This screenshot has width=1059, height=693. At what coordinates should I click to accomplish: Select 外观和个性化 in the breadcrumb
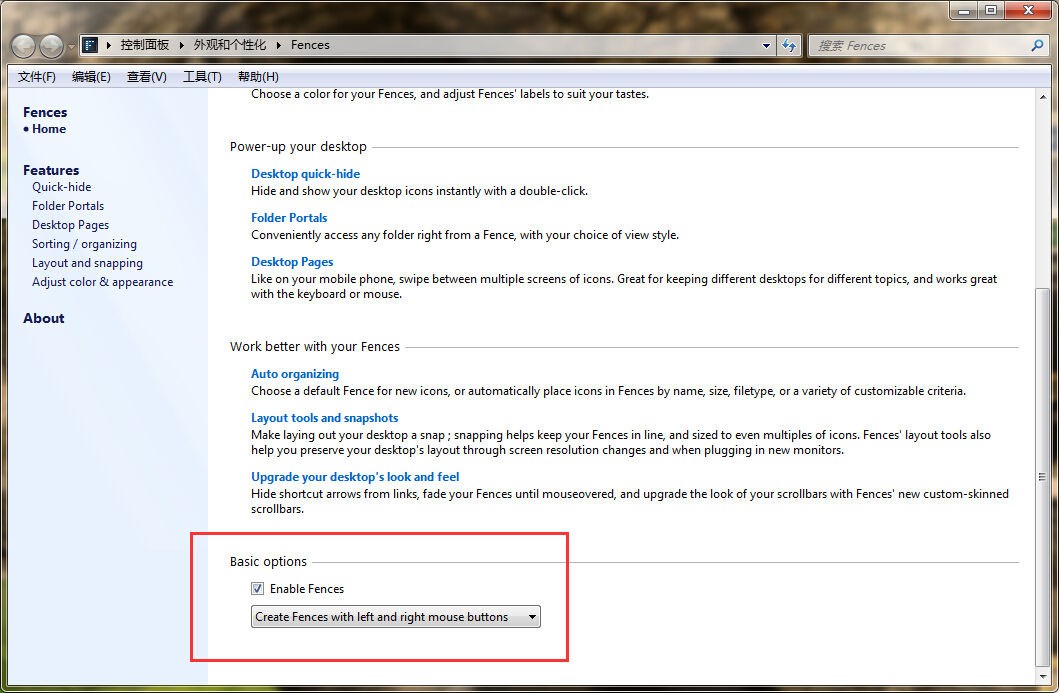point(230,45)
